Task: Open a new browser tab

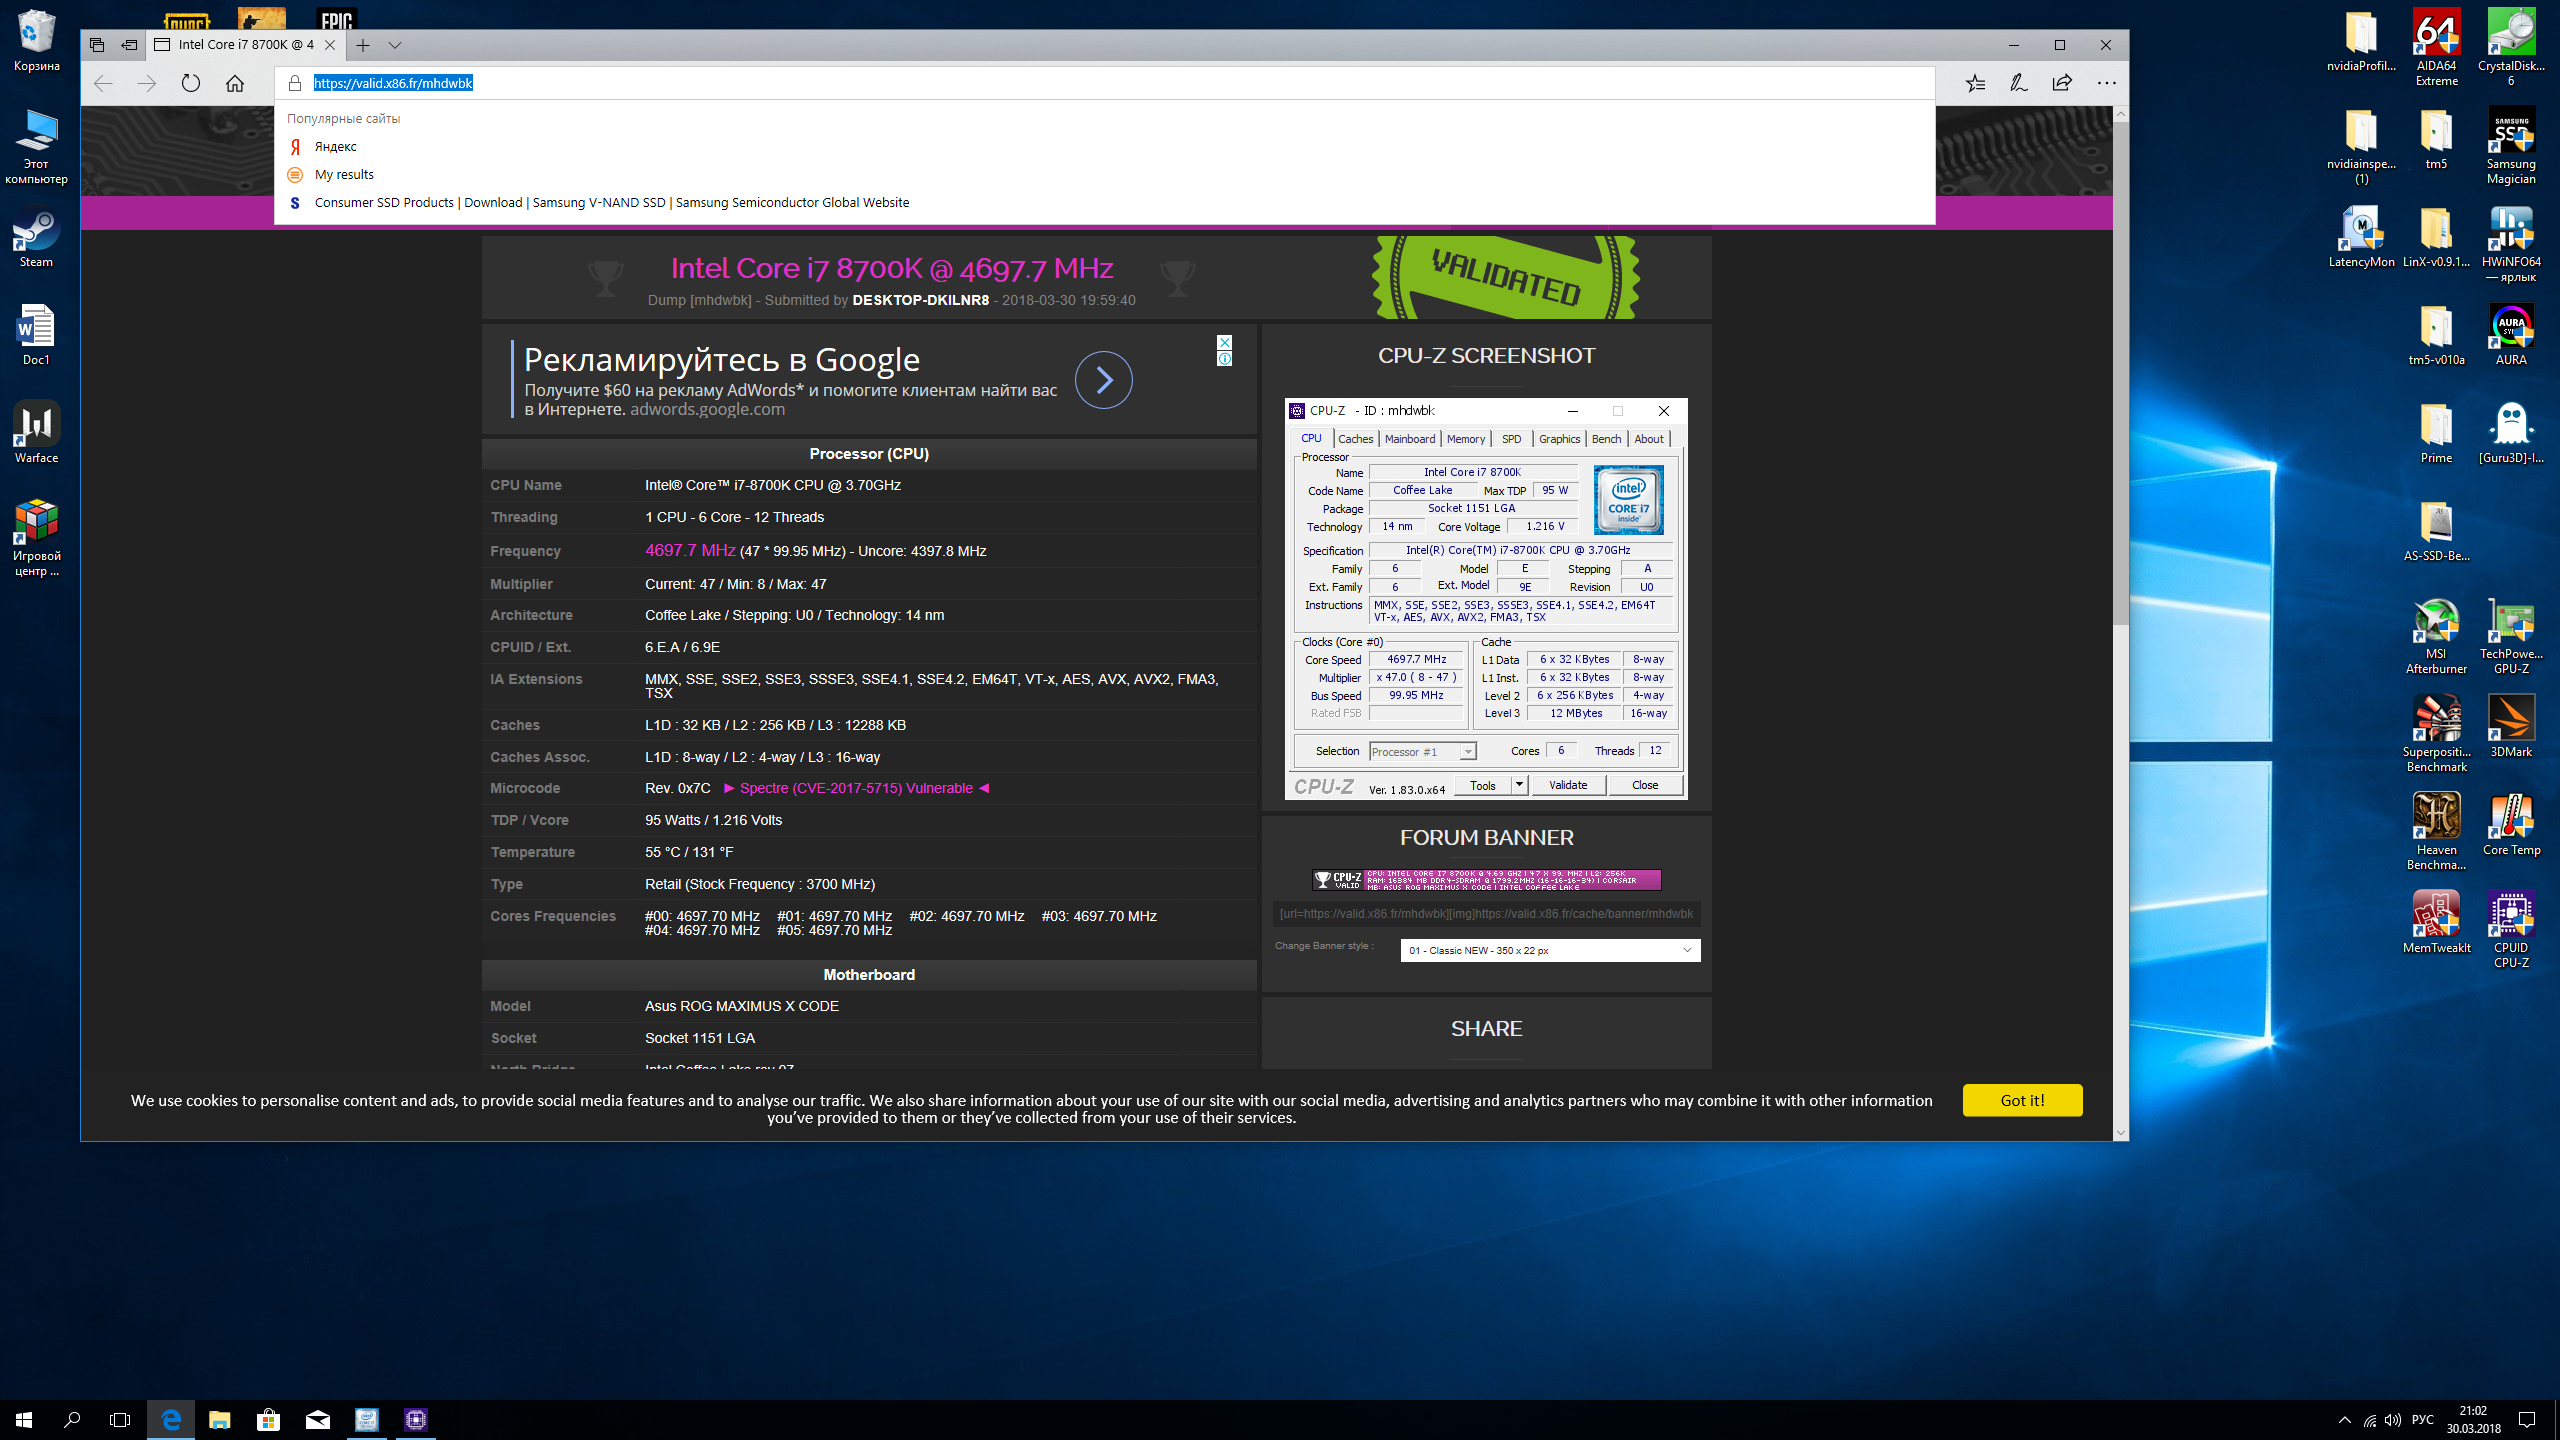Action: (363, 45)
